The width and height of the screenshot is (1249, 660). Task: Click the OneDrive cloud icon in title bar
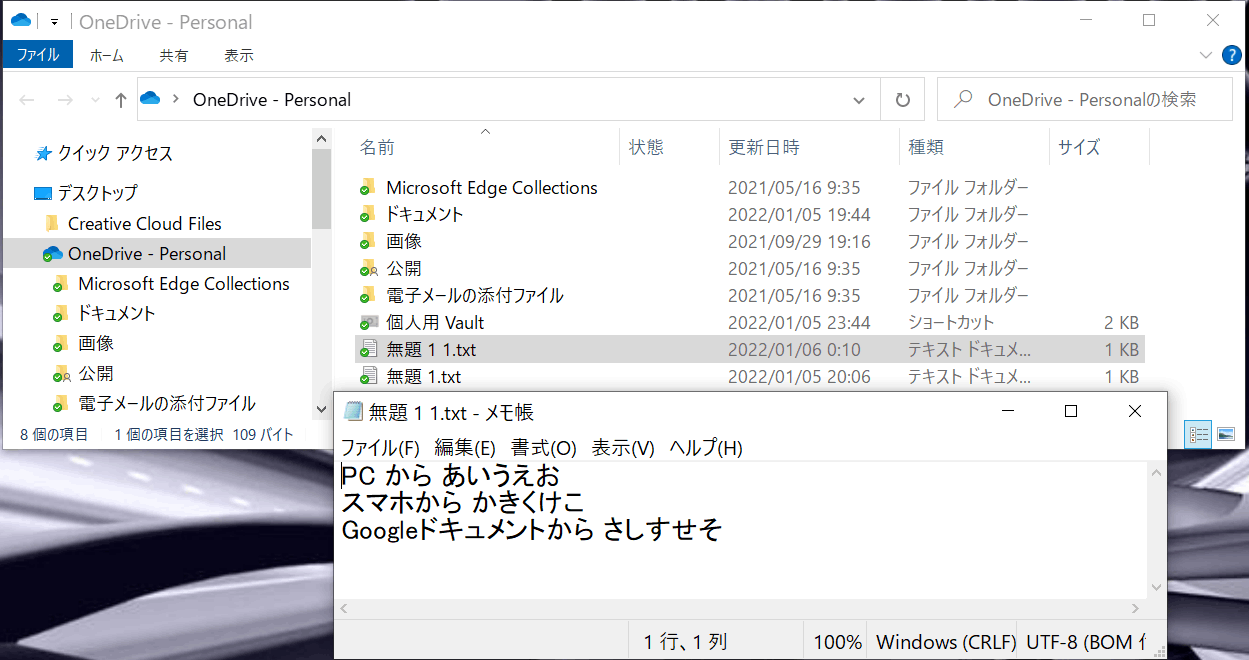pos(21,21)
